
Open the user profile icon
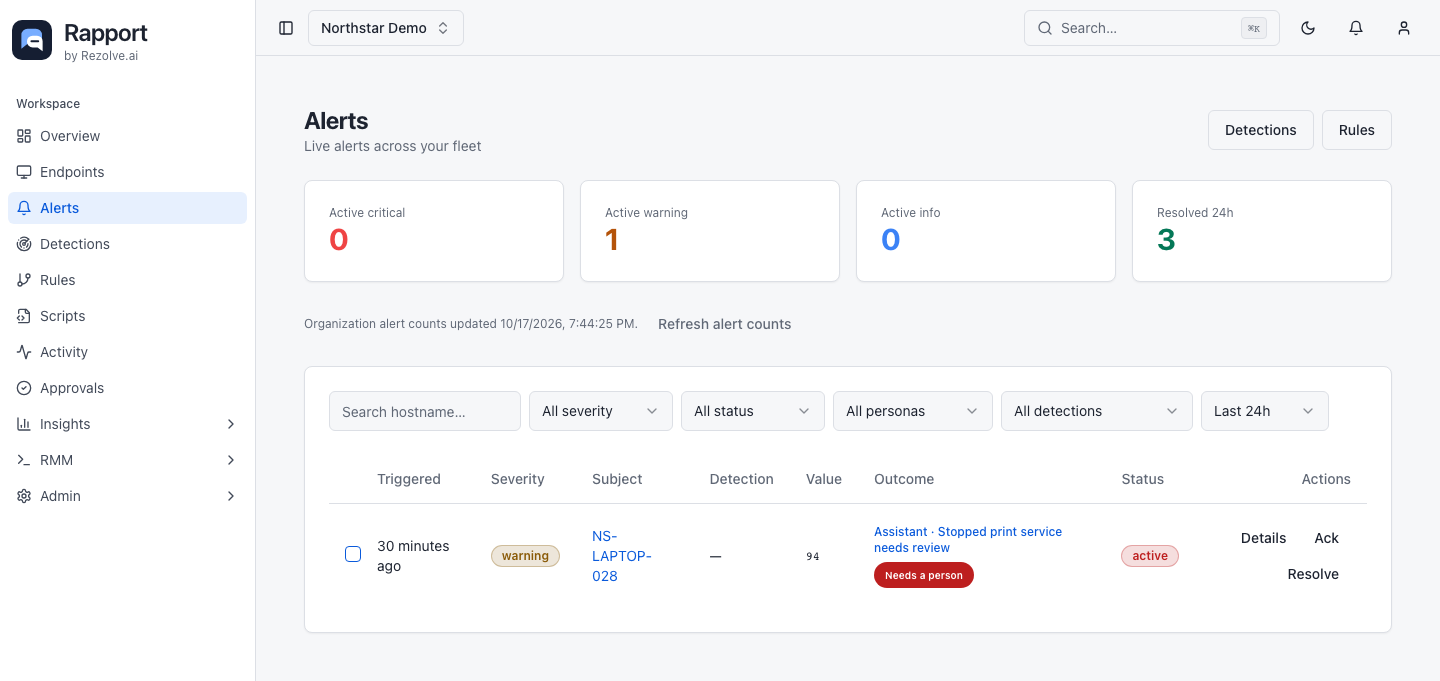1404,28
